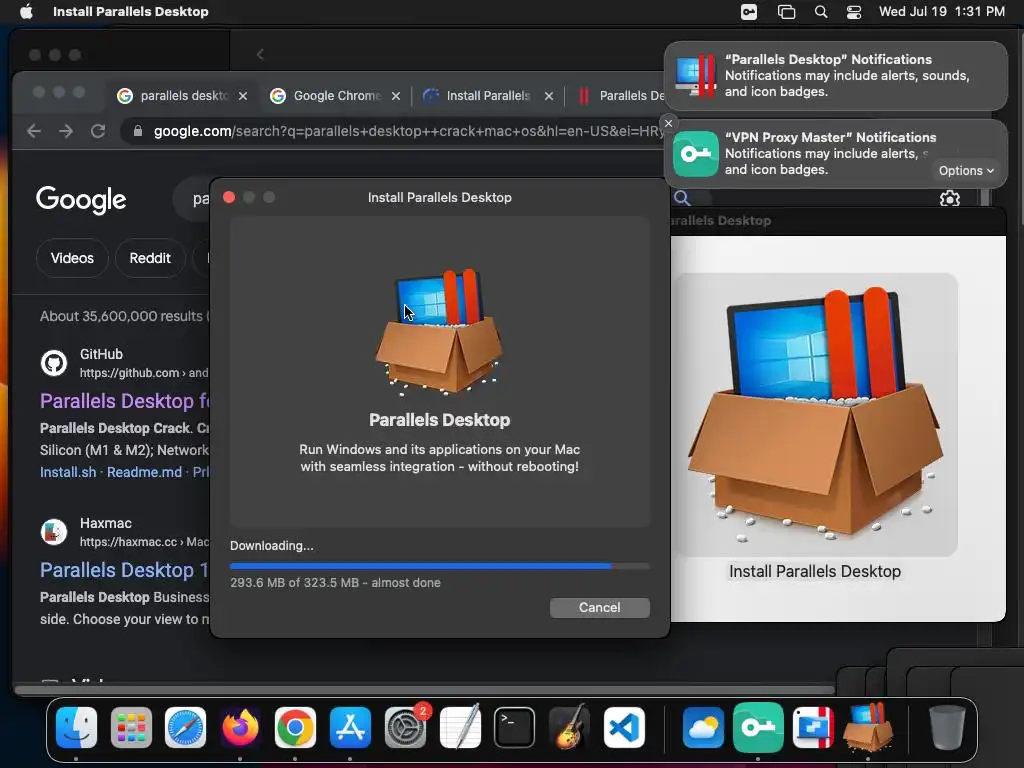
Task: Switch to the Google Chrome tab
Action: tap(335, 96)
